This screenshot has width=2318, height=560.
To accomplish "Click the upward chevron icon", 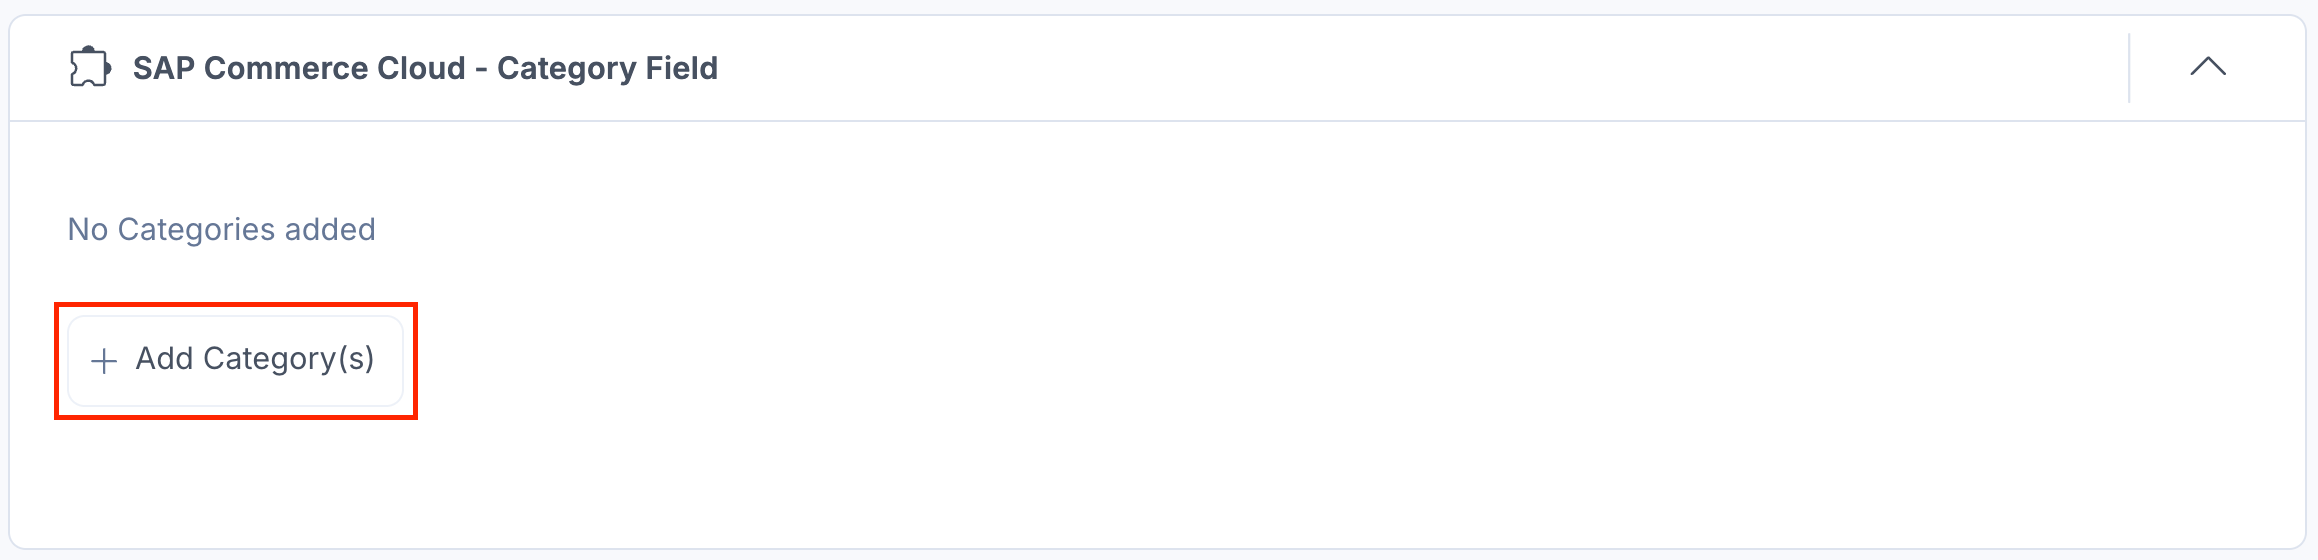I will 2208,67.
